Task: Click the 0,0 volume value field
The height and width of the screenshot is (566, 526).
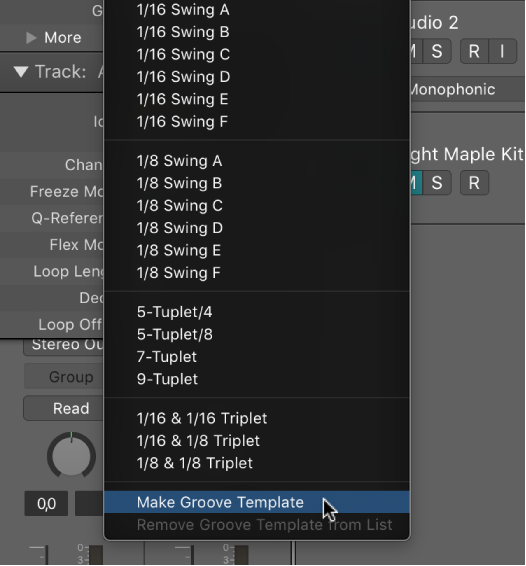Action: coord(46,504)
